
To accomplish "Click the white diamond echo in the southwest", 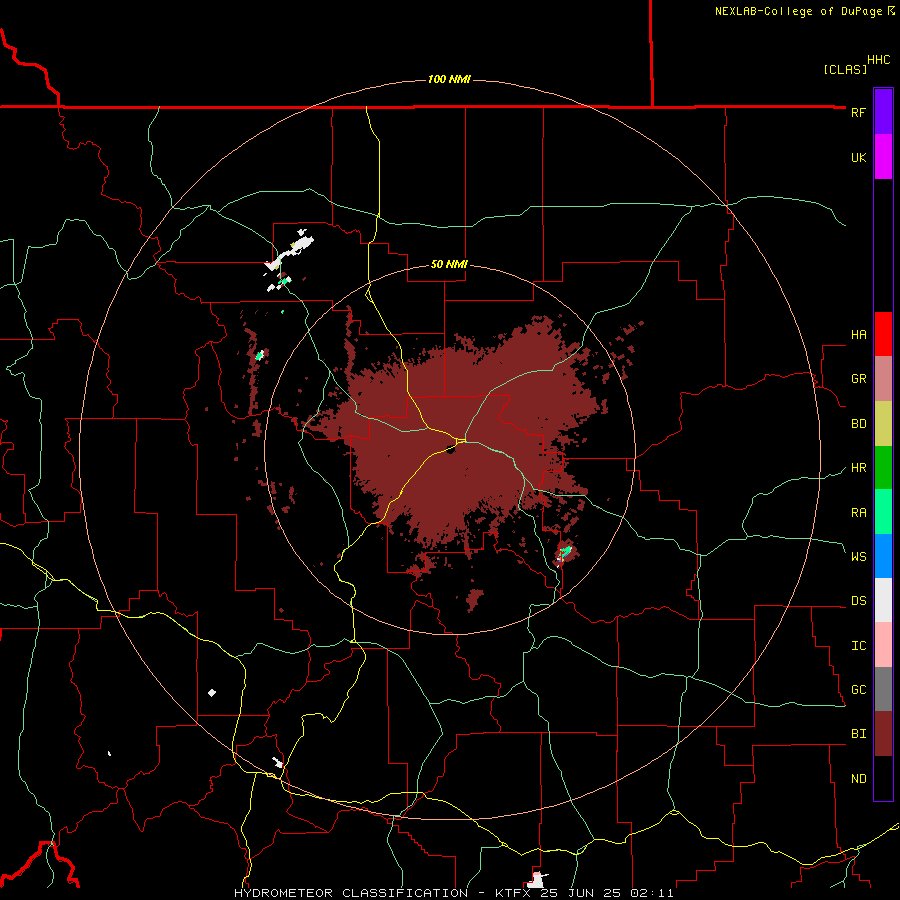I will coord(212,693).
